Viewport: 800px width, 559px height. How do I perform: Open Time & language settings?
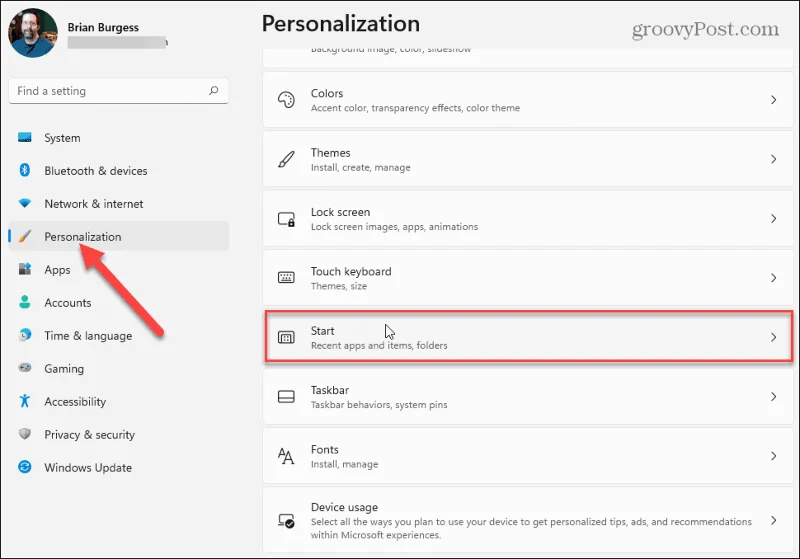click(118, 335)
